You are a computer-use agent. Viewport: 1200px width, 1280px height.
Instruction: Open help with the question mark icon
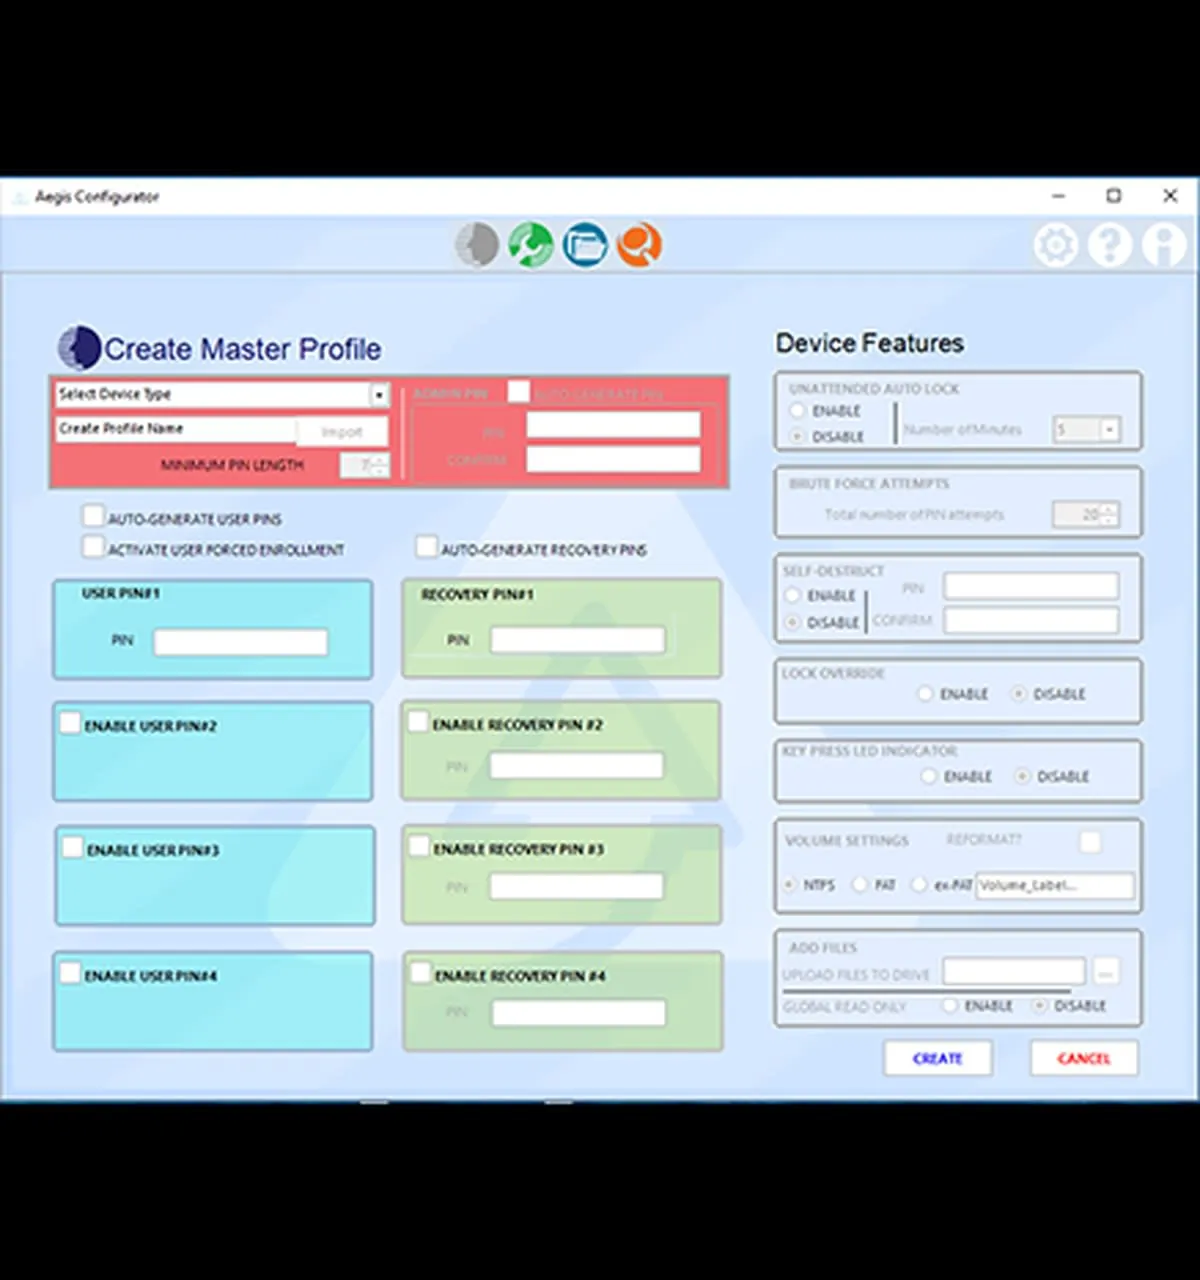pos(1110,245)
